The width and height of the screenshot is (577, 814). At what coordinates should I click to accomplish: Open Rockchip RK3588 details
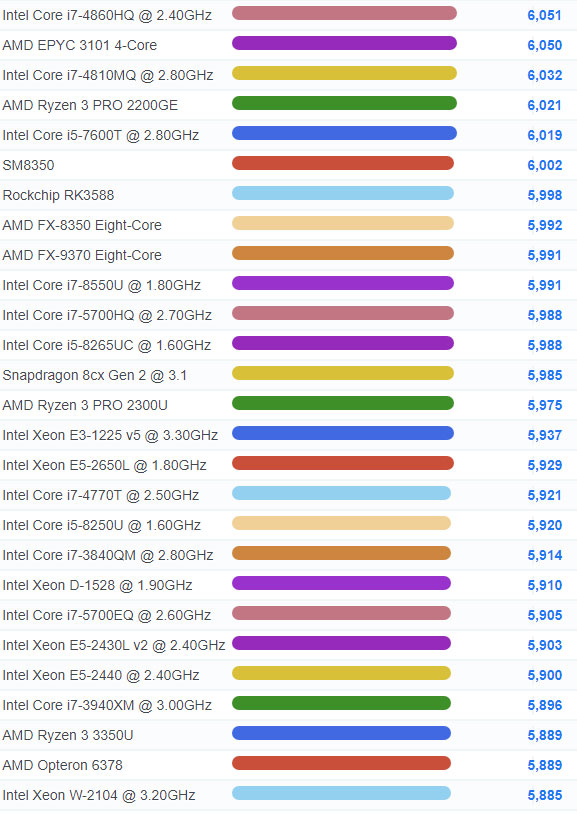click(x=58, y=195)
